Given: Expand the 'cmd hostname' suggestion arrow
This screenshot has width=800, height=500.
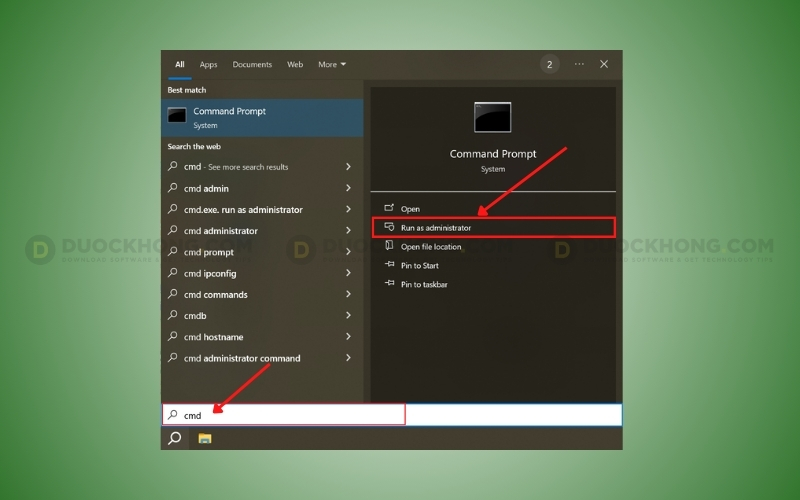Looking at the screenshot, I should pos(348,337).
